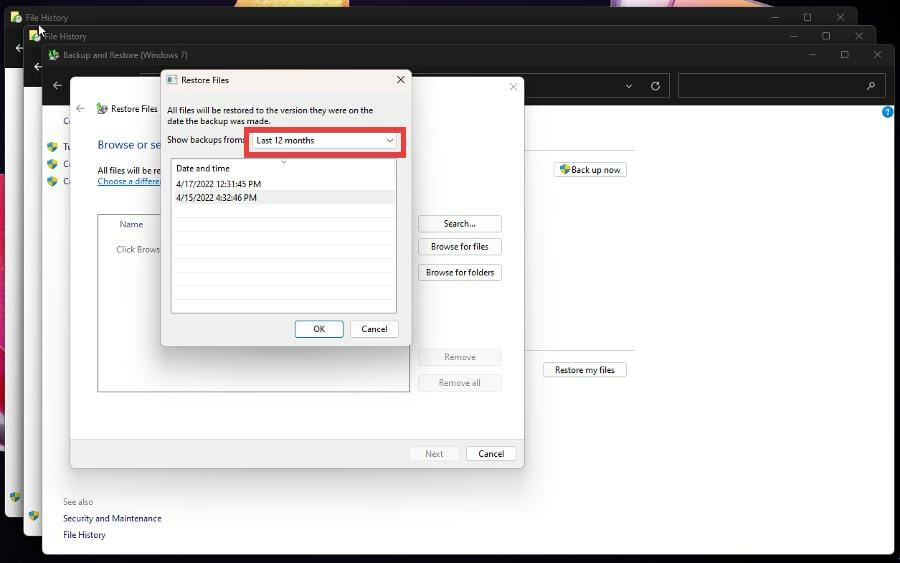Click the Date and time column header
The image size is (900, 563).
[x=203, y=168]
